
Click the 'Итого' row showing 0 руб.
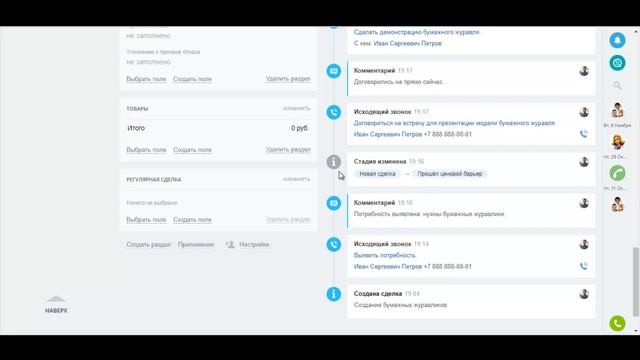218,128
